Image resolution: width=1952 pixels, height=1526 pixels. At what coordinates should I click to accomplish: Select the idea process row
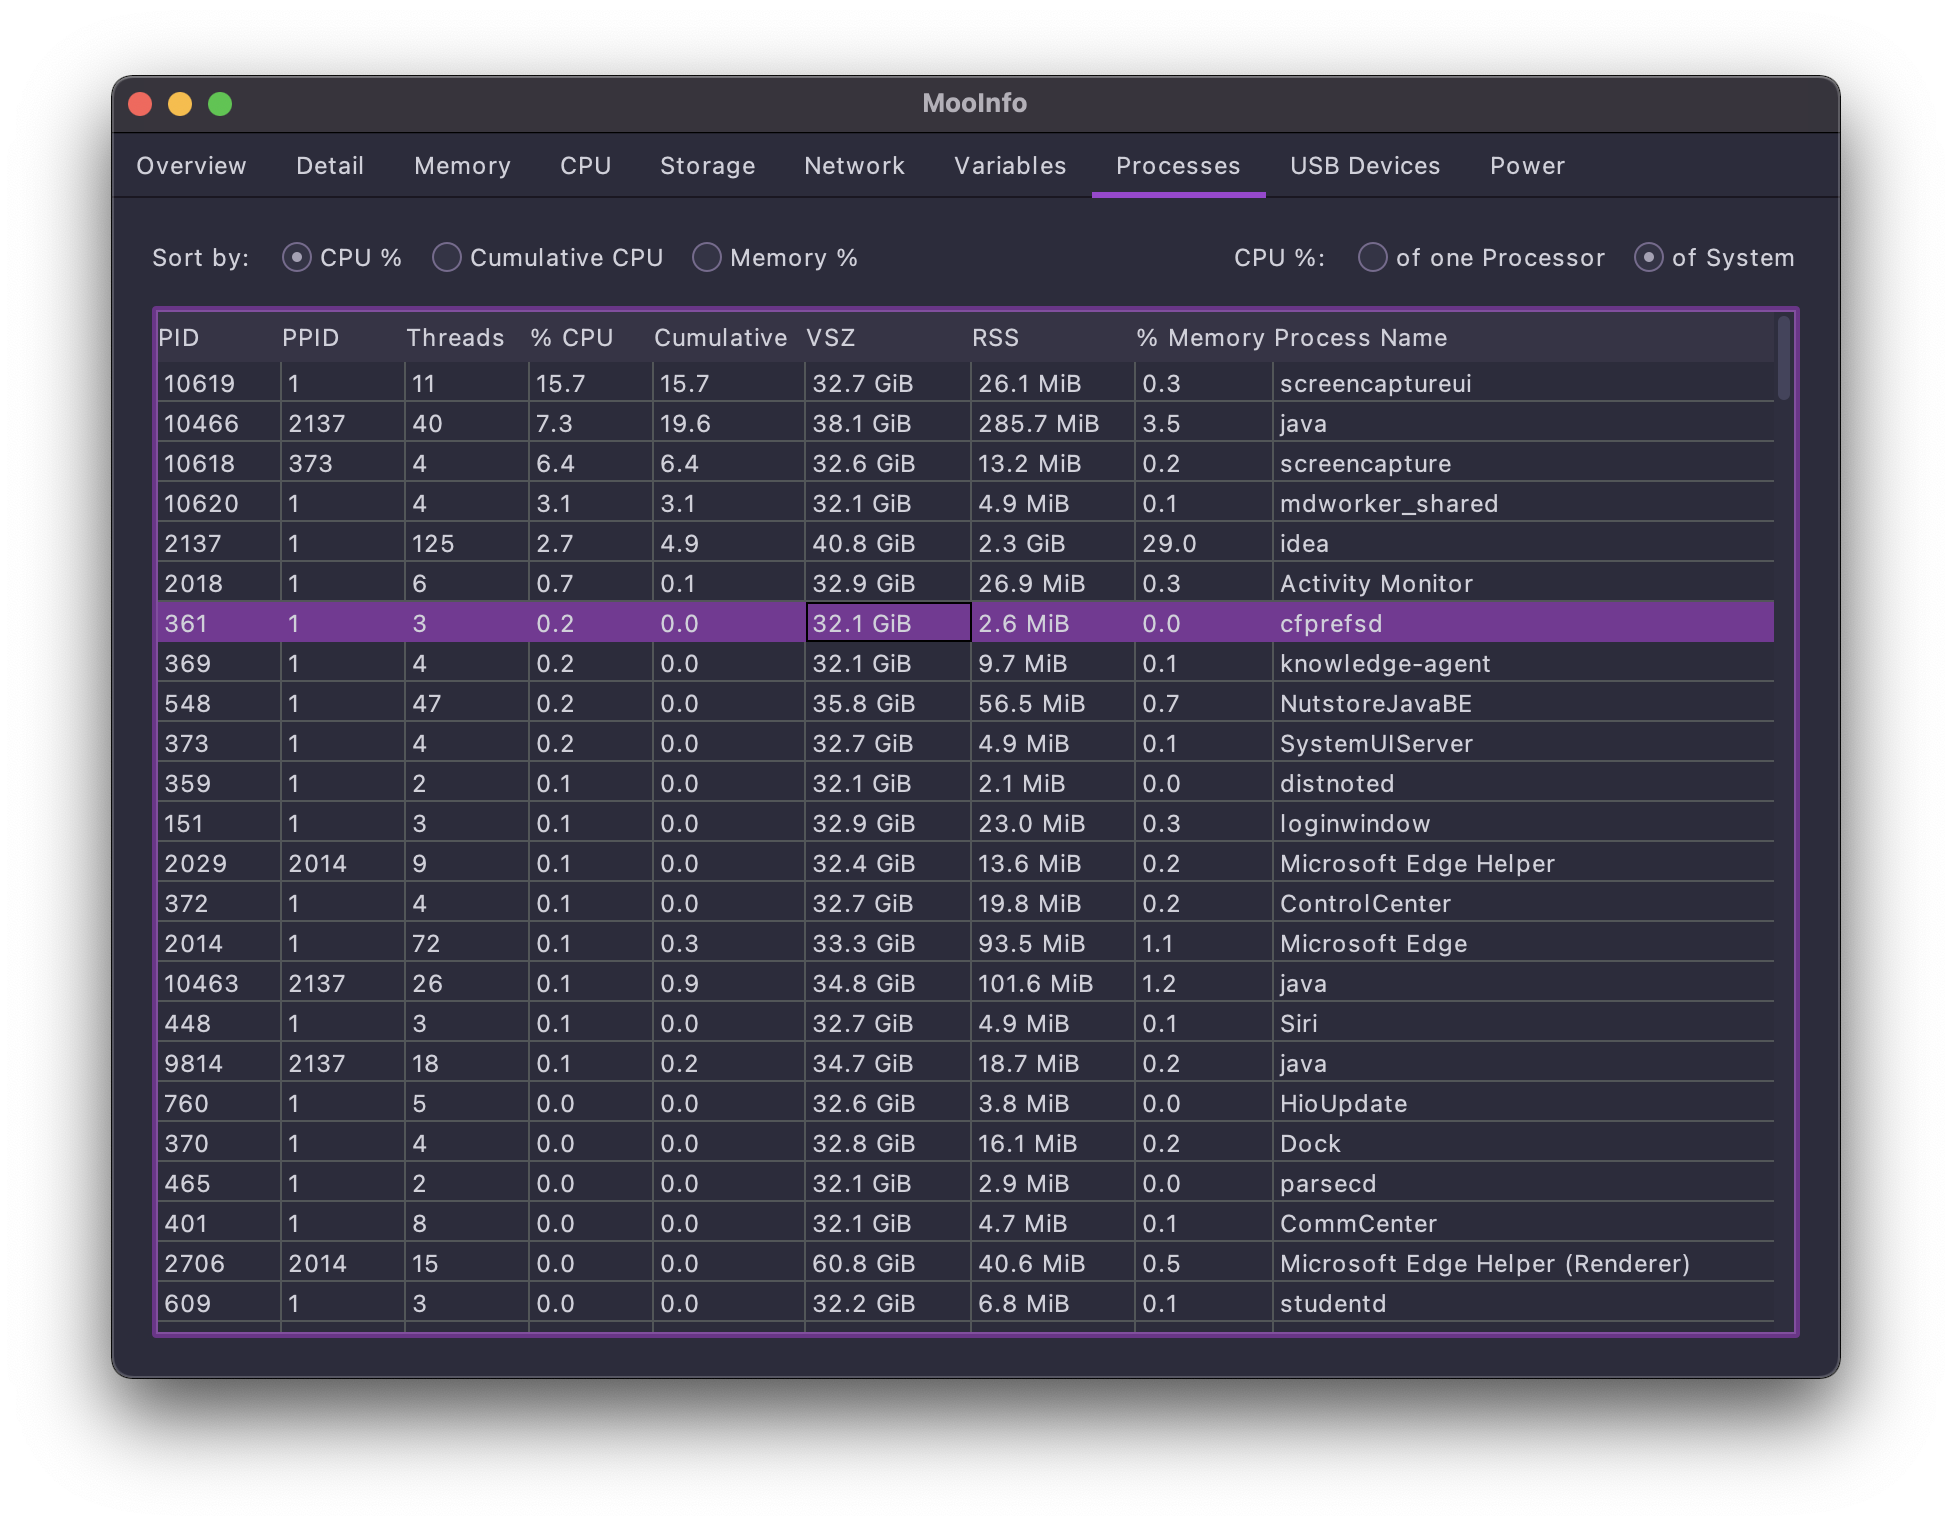tap(1304, 544)
